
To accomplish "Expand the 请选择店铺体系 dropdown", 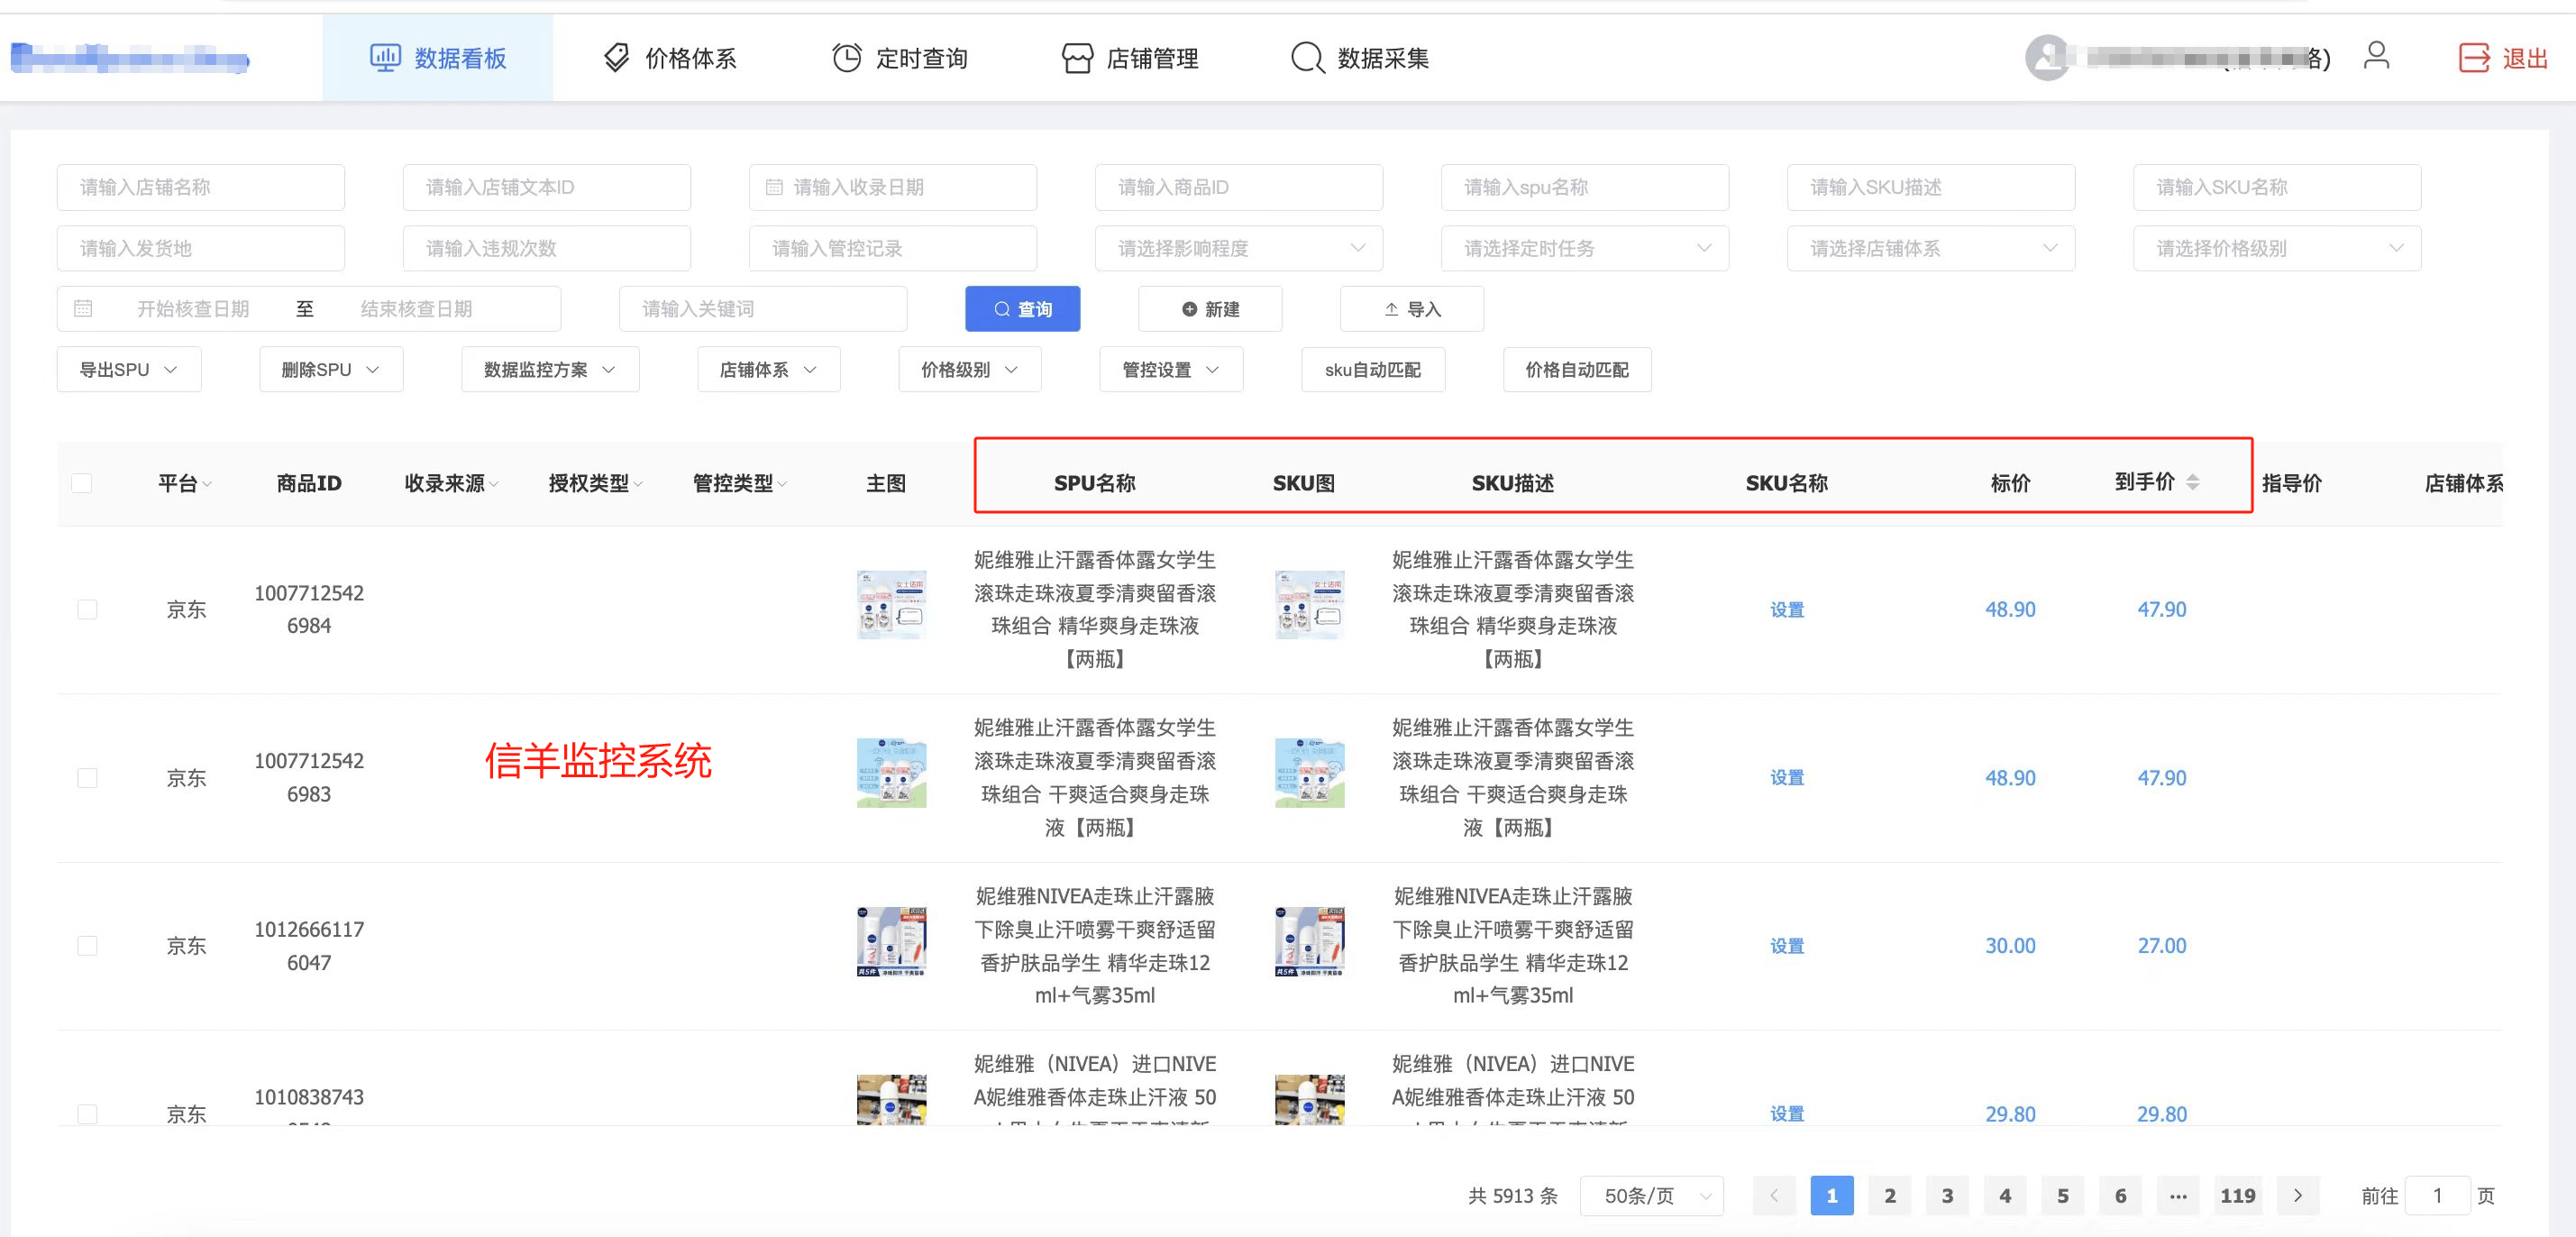I will point(1931,248).
